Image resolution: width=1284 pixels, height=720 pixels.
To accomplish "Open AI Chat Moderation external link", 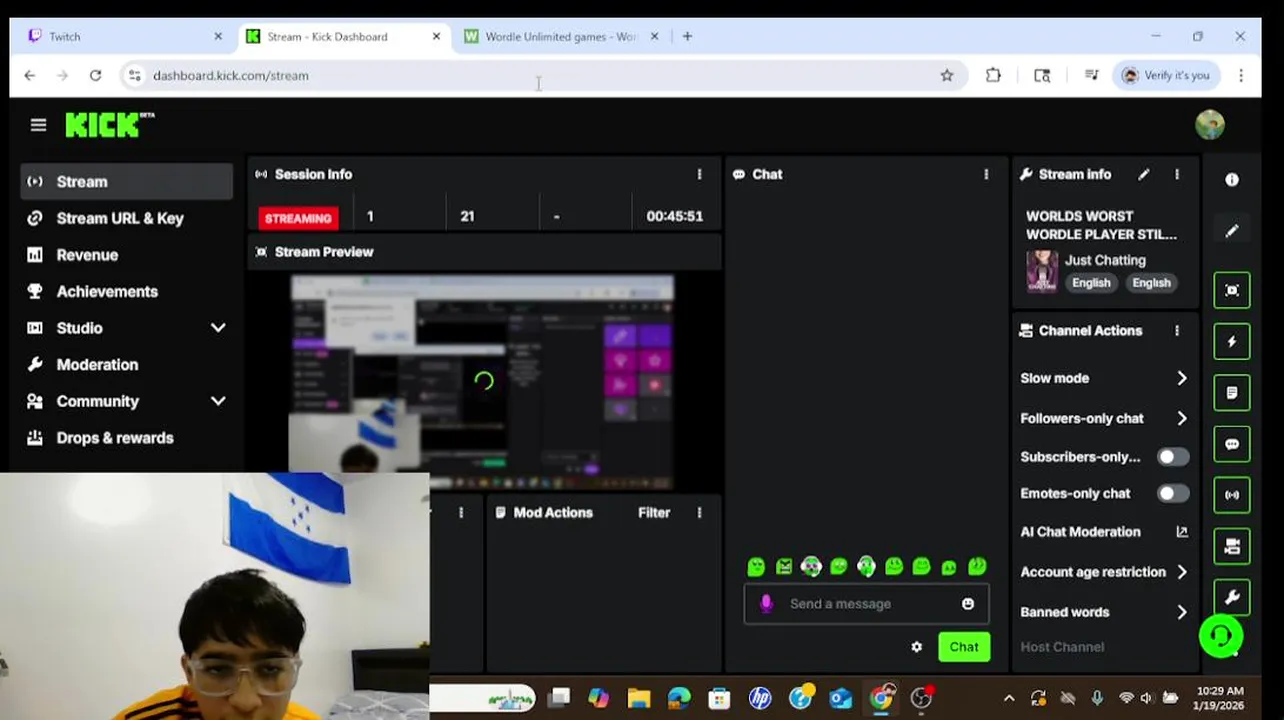I will click(1182, 532).
